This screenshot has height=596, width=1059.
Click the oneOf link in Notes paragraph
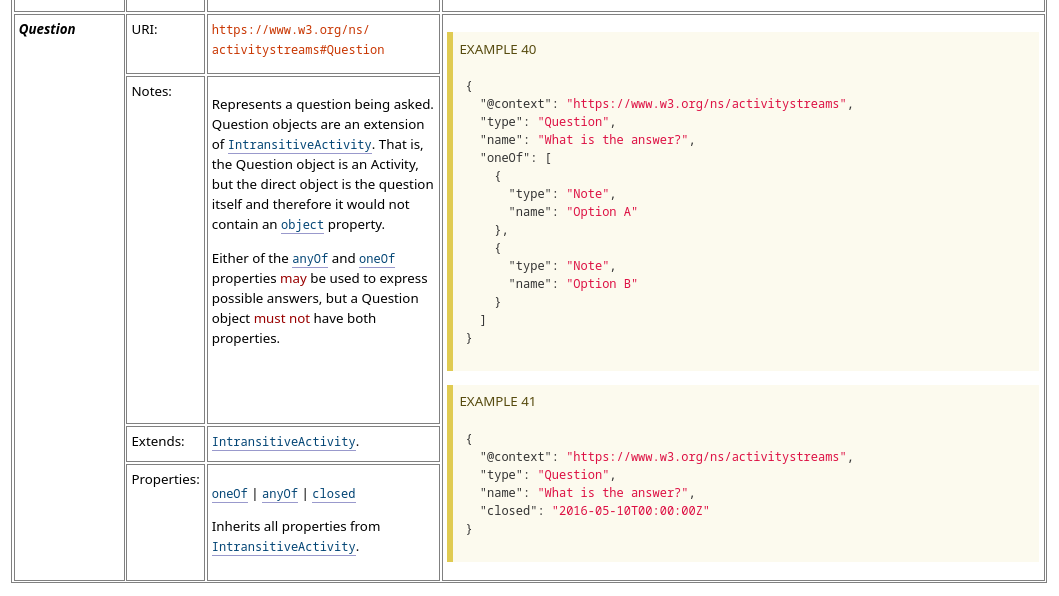[377, 259]
